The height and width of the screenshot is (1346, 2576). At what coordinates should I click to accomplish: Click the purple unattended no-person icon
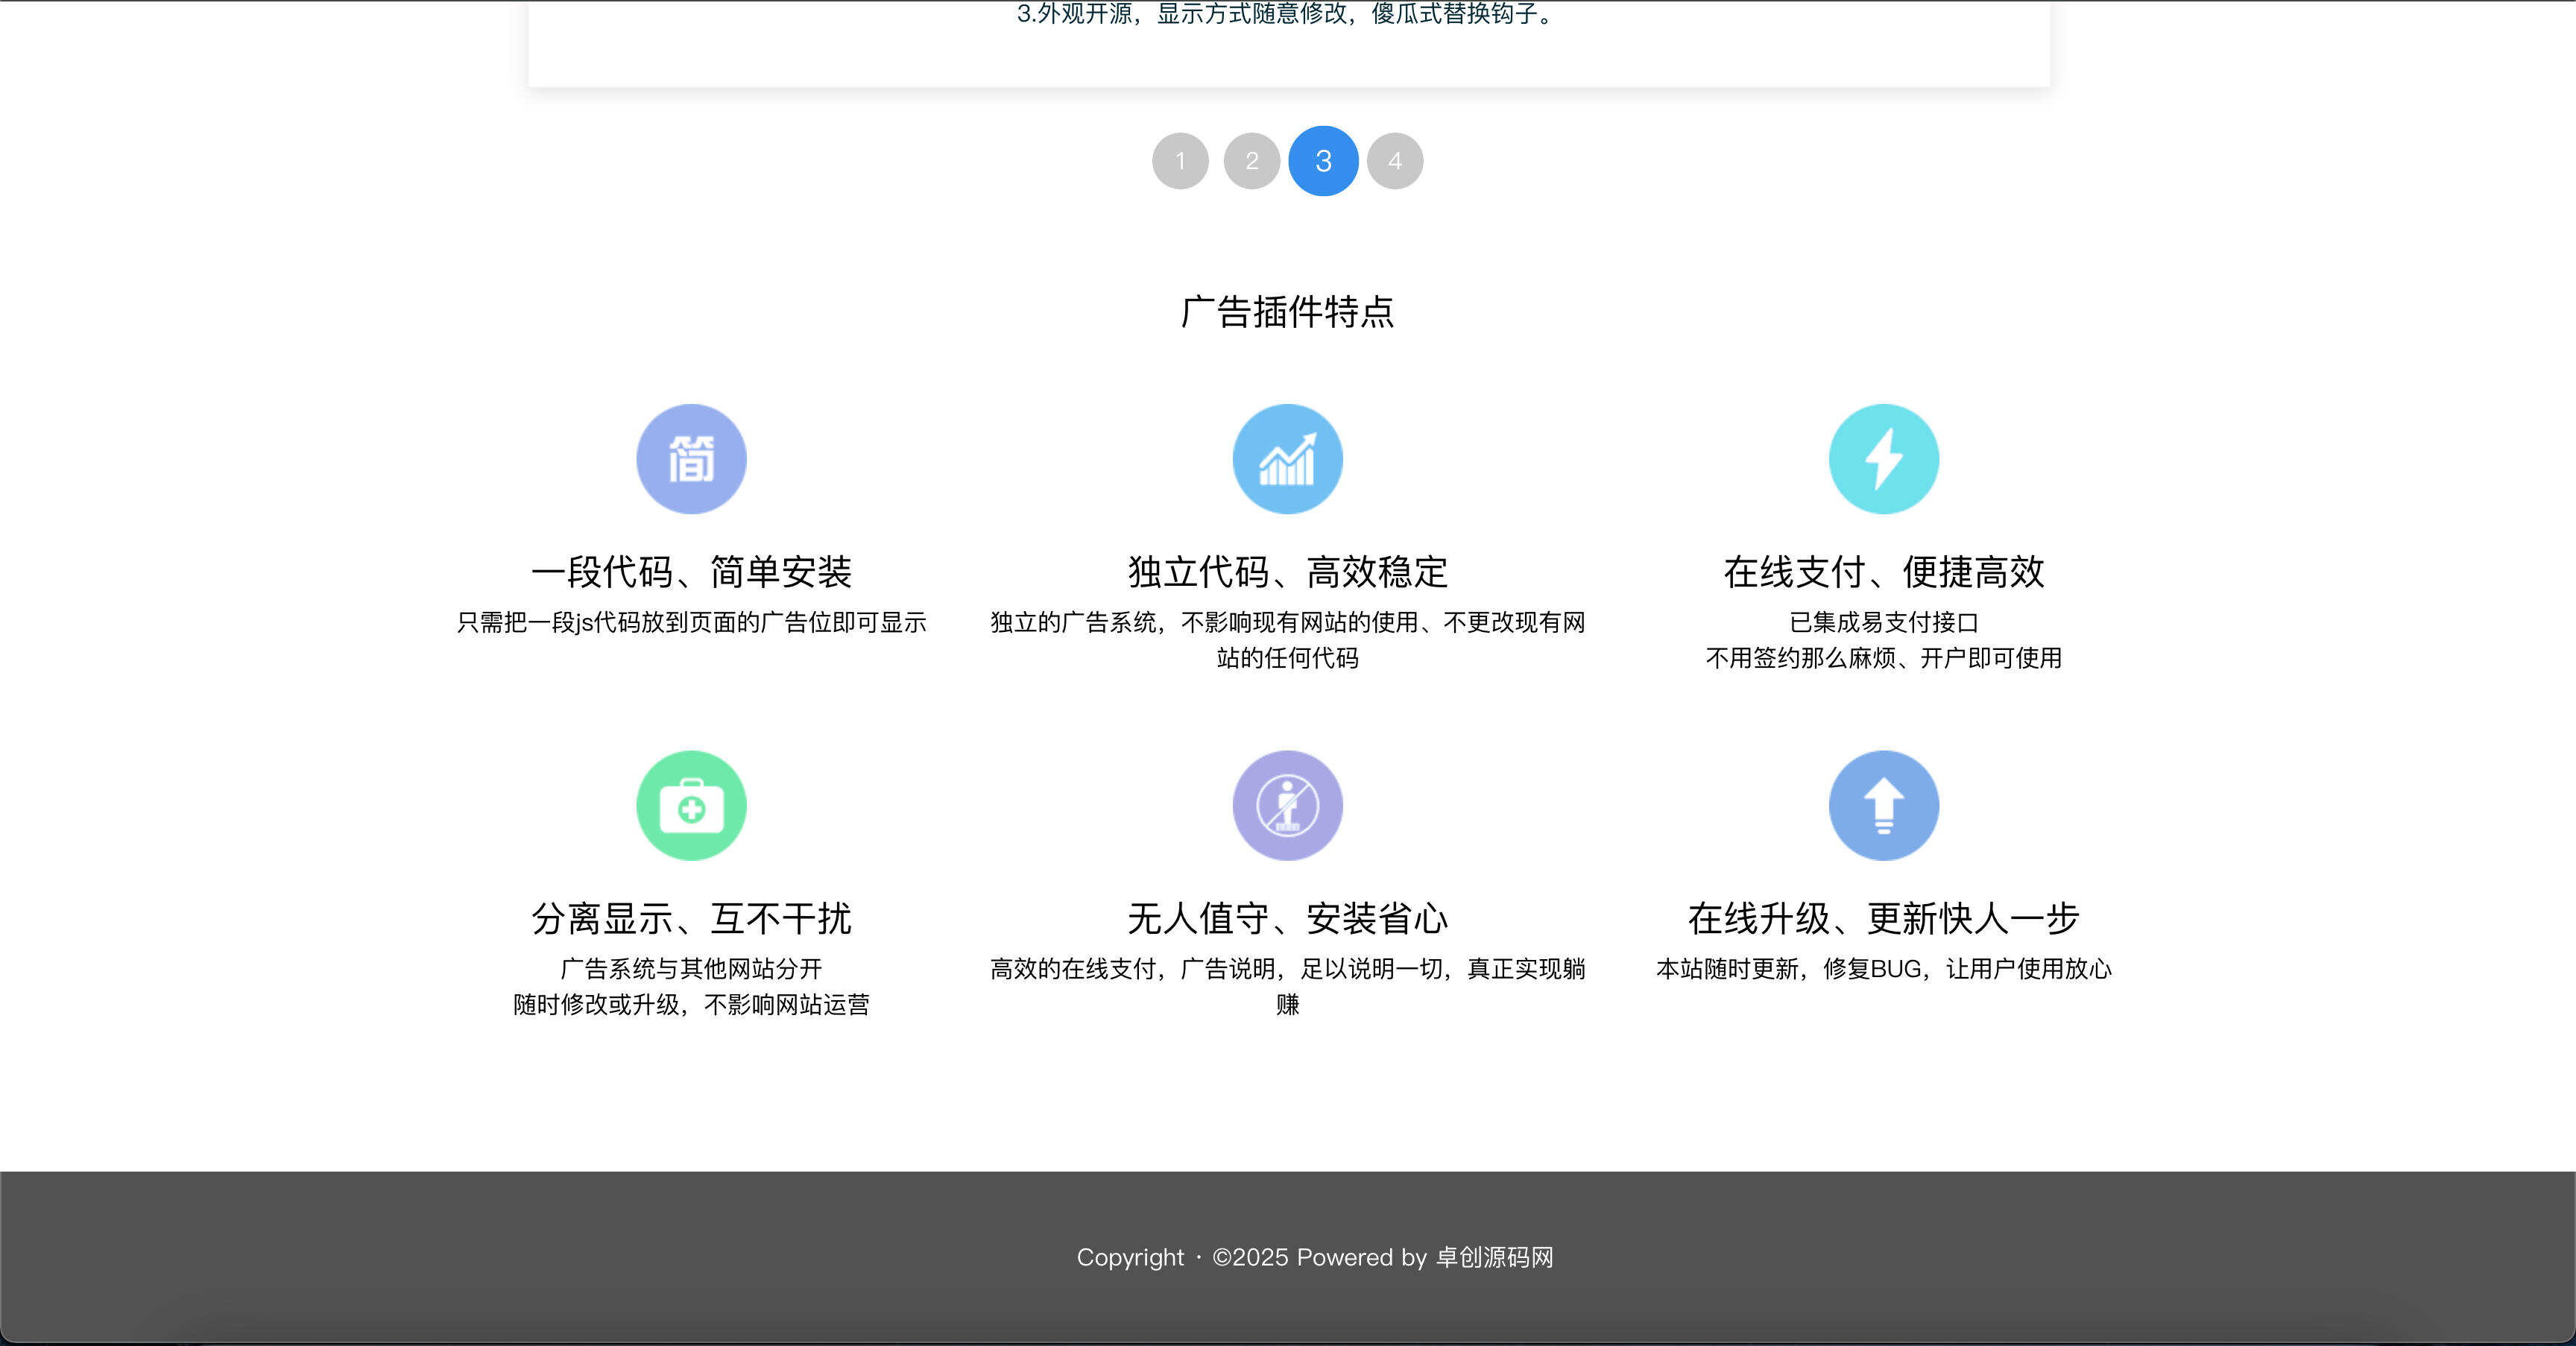click(x=1287, y=805)
